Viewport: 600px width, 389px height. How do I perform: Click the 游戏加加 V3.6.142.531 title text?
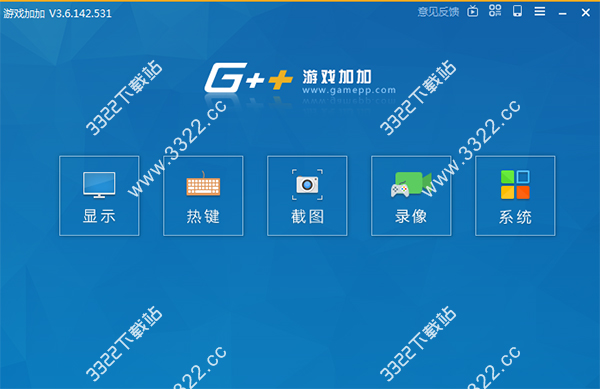[x=57, y=14]
